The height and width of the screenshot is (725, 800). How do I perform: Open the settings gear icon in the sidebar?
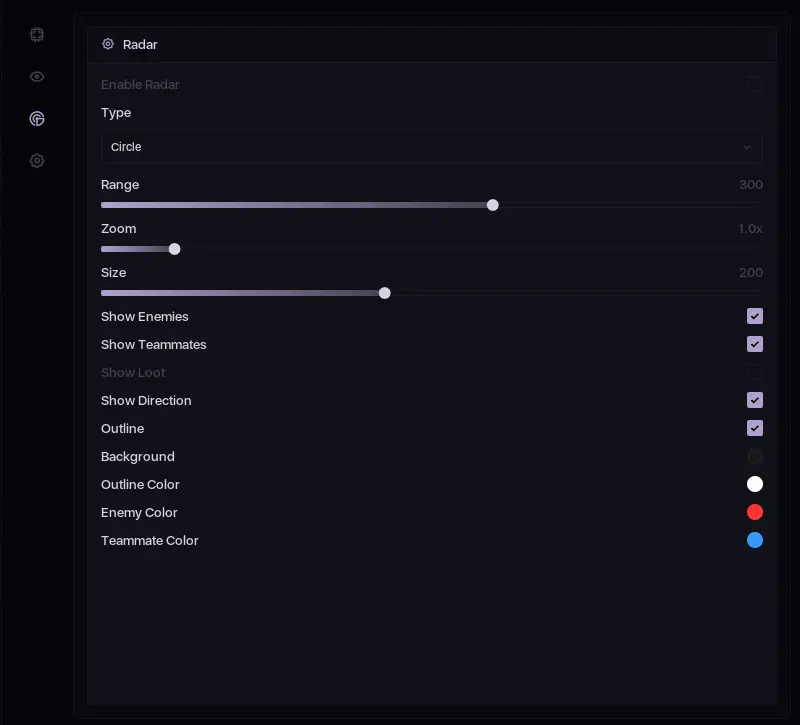click(37, 161)
